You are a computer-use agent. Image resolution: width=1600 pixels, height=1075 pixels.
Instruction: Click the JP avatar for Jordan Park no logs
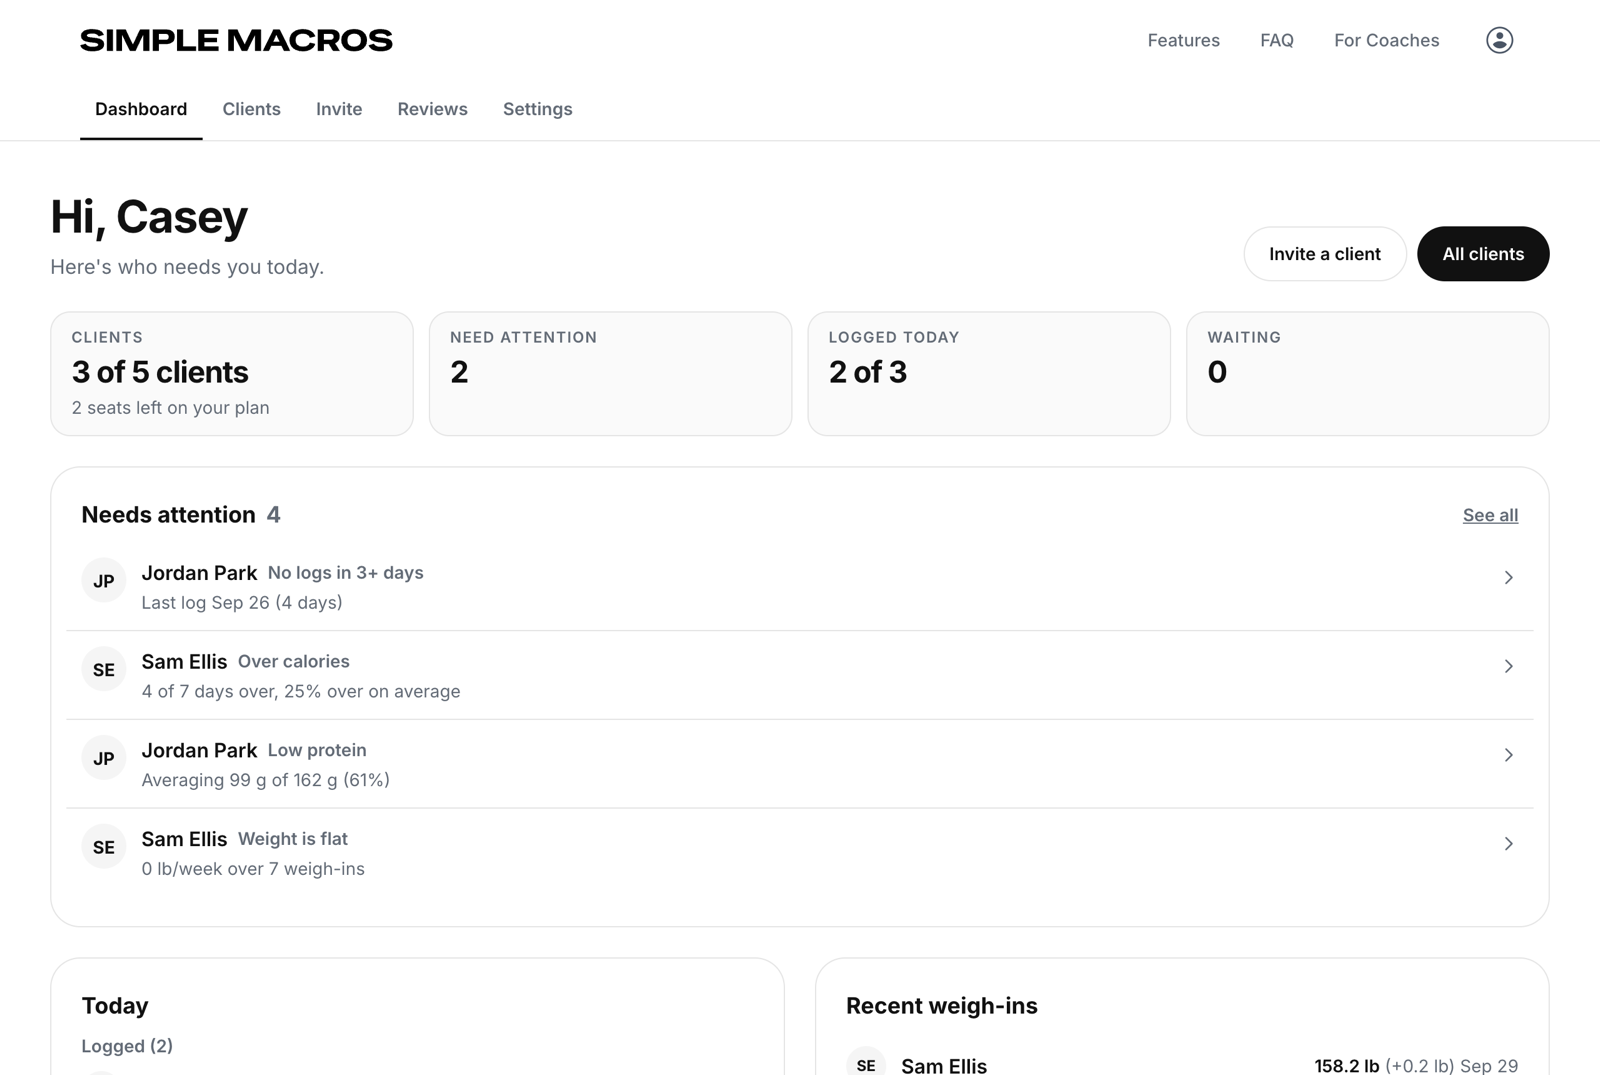tap(104, 580)
